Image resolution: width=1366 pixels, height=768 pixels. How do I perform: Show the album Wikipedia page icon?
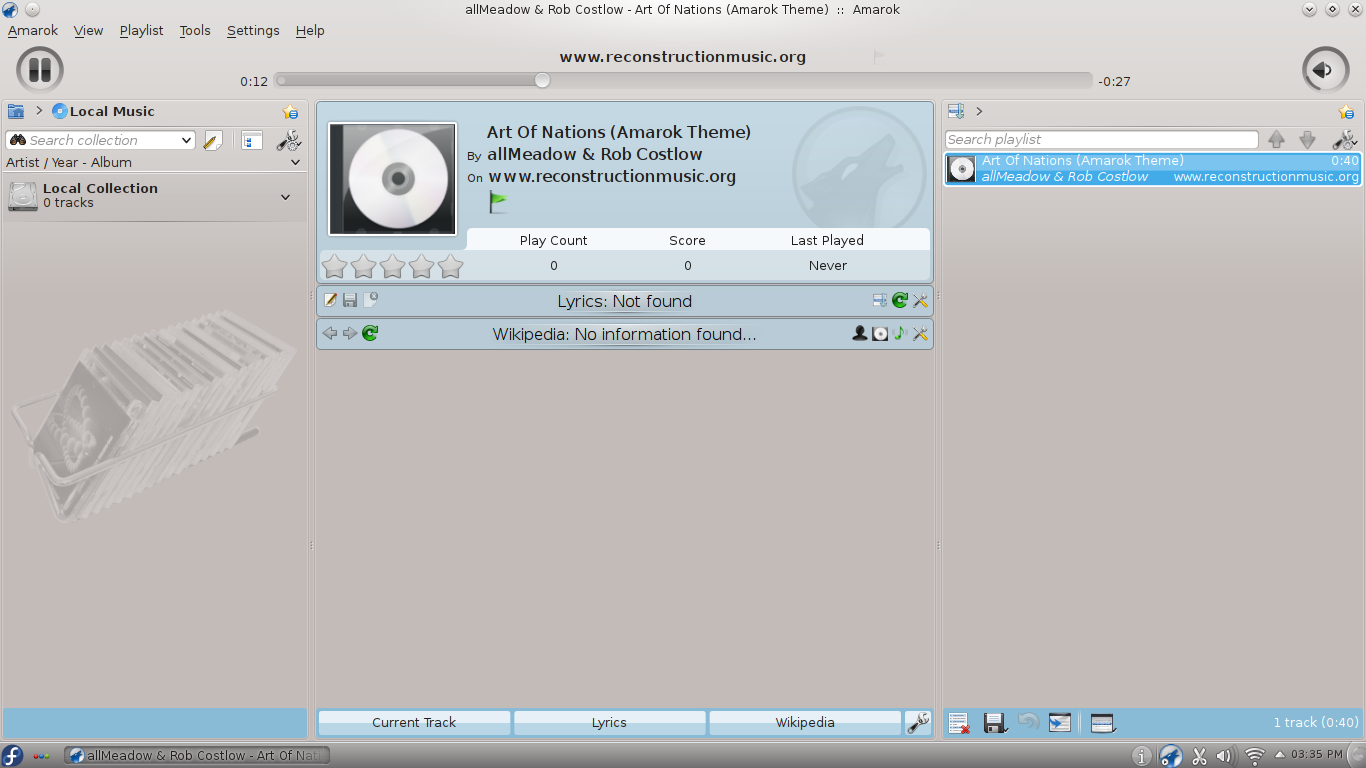click(x=880, y=333)
